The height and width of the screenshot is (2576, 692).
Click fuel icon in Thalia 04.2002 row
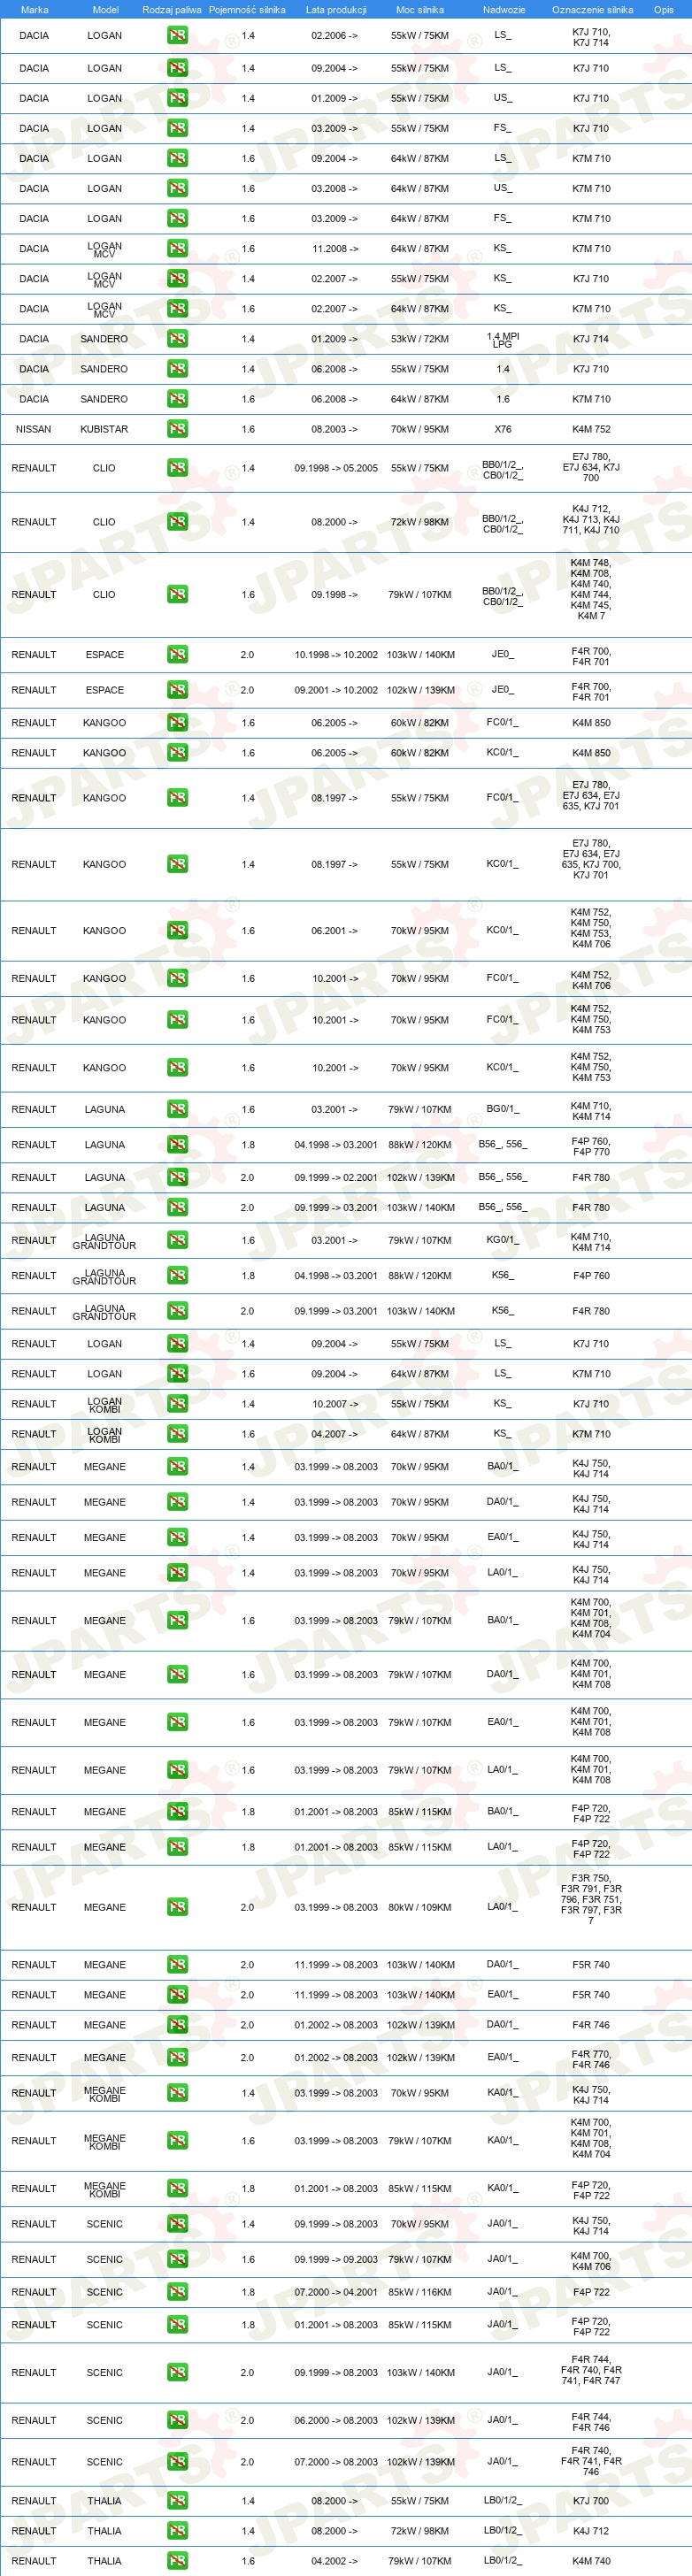pos(177,2561)
